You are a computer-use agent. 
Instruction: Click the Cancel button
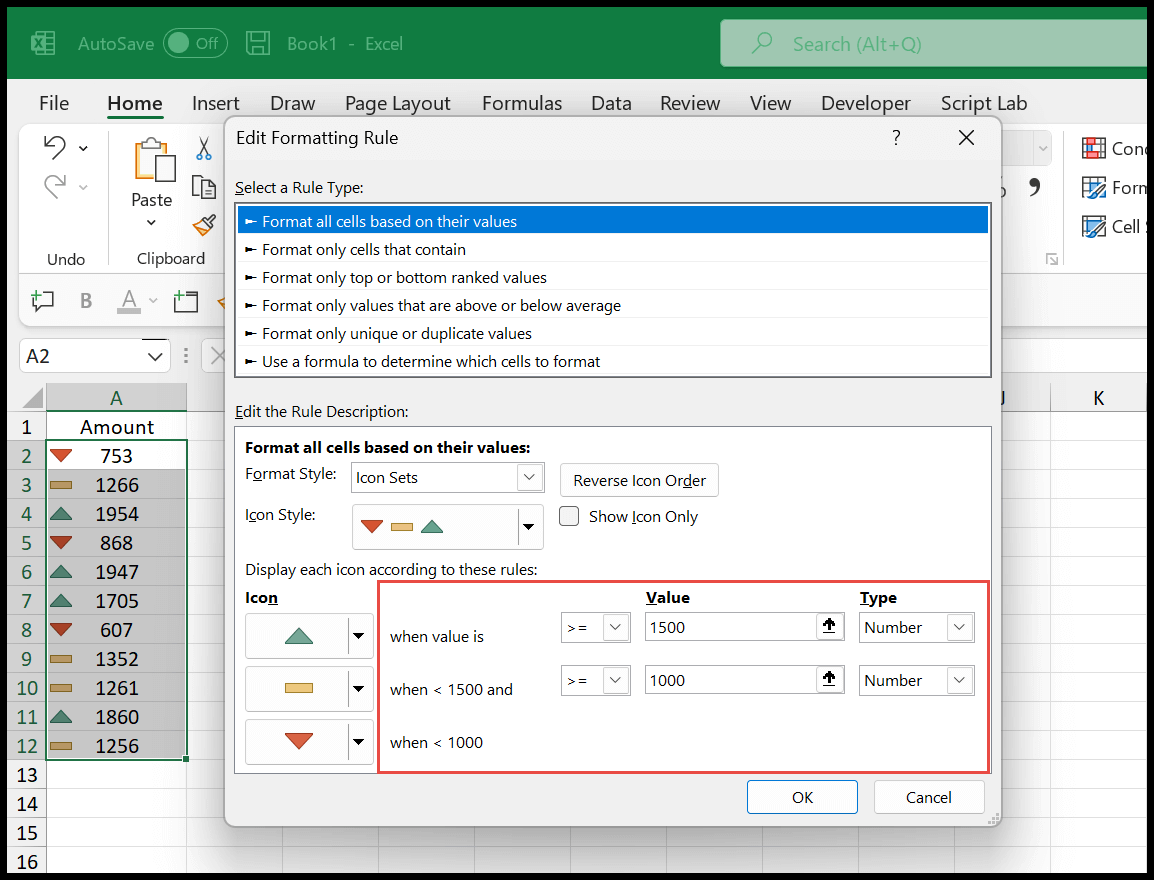(929, 797)
